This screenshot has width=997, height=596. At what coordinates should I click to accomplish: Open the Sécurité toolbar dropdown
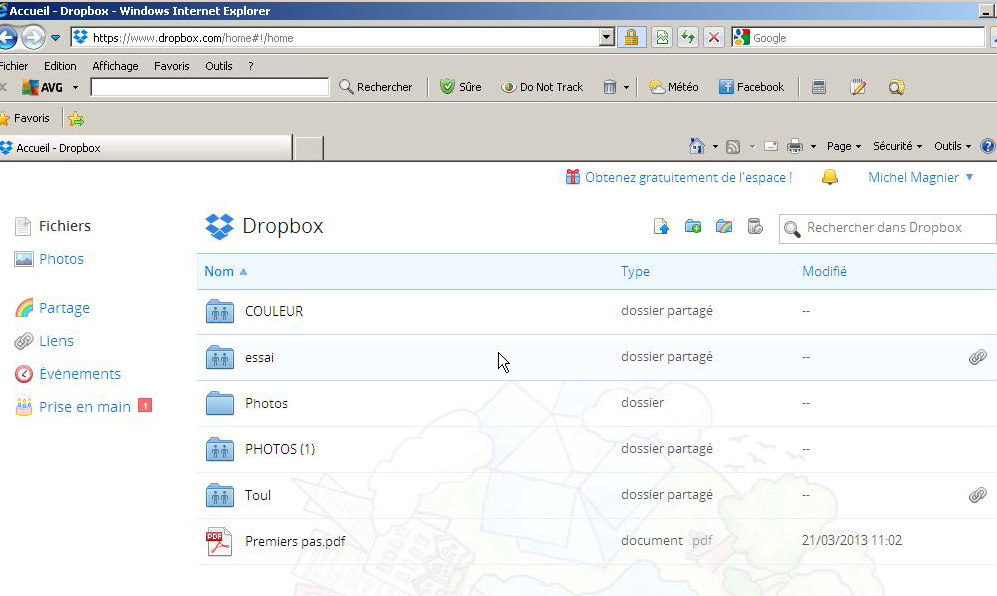point(897,146)
